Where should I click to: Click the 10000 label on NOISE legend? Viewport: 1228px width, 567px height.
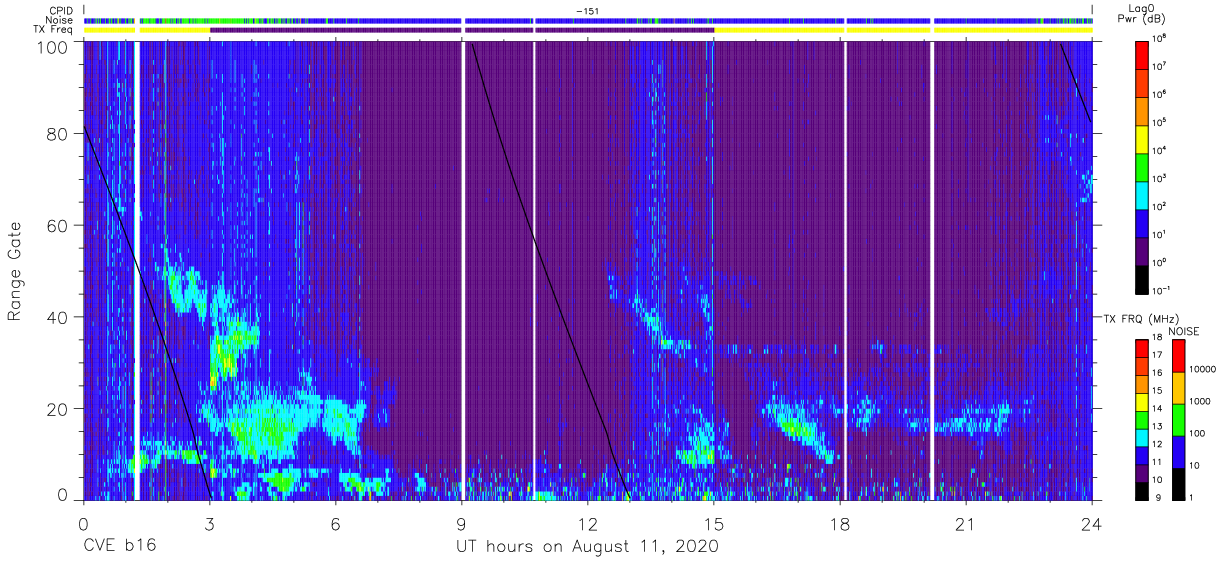pos(1205,370)
